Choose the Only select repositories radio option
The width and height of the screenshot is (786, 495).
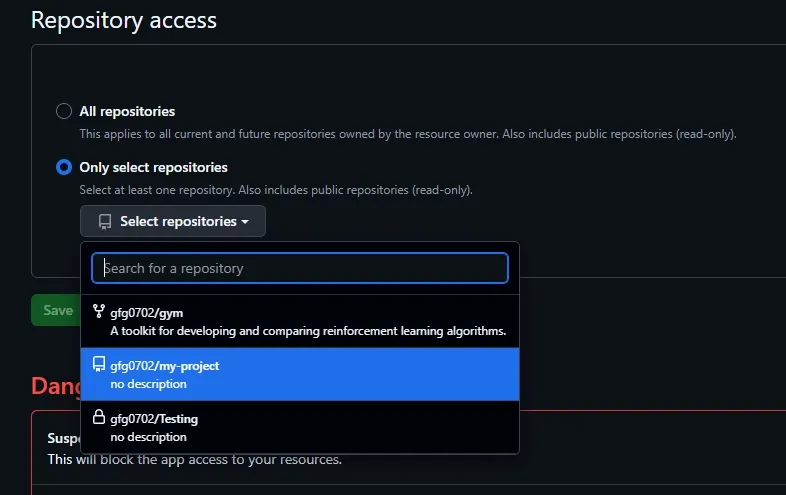(64, 167)
